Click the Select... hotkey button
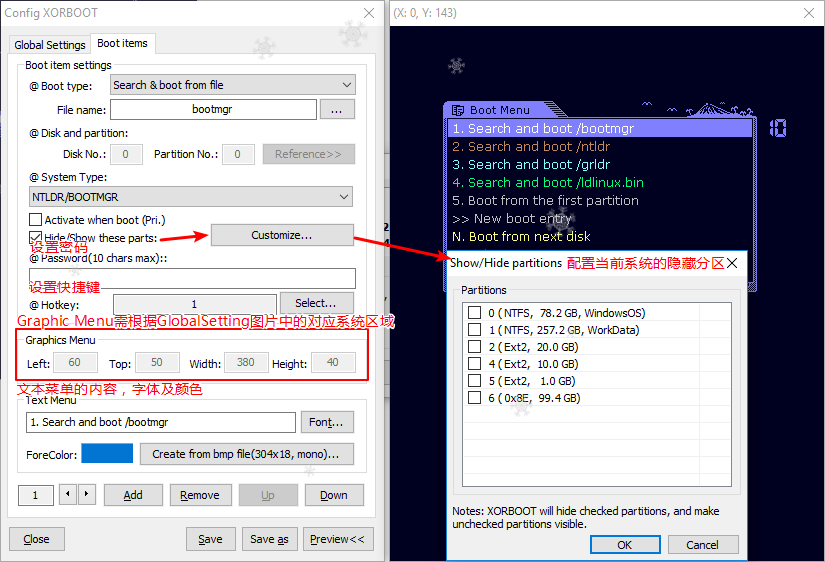825x562 pixels. coord(316,303)
